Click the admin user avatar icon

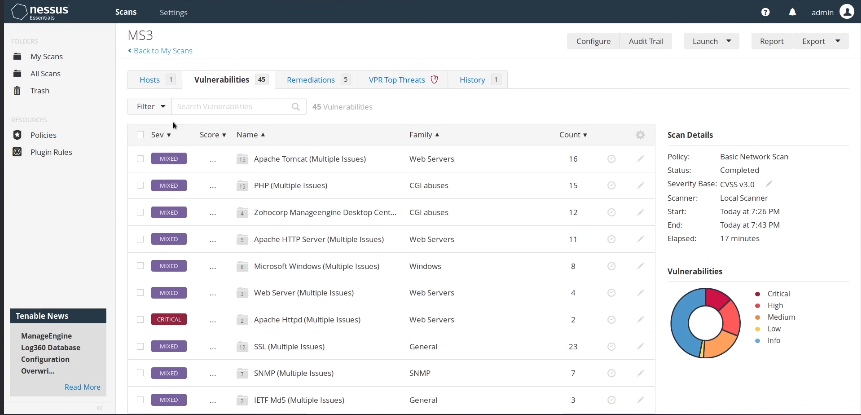(x=846, y=12)
